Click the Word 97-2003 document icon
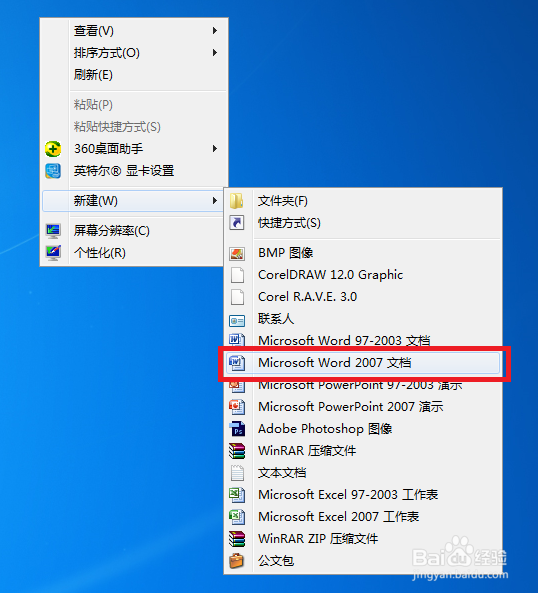Screen dimensions: 538x593 [237, 339]
